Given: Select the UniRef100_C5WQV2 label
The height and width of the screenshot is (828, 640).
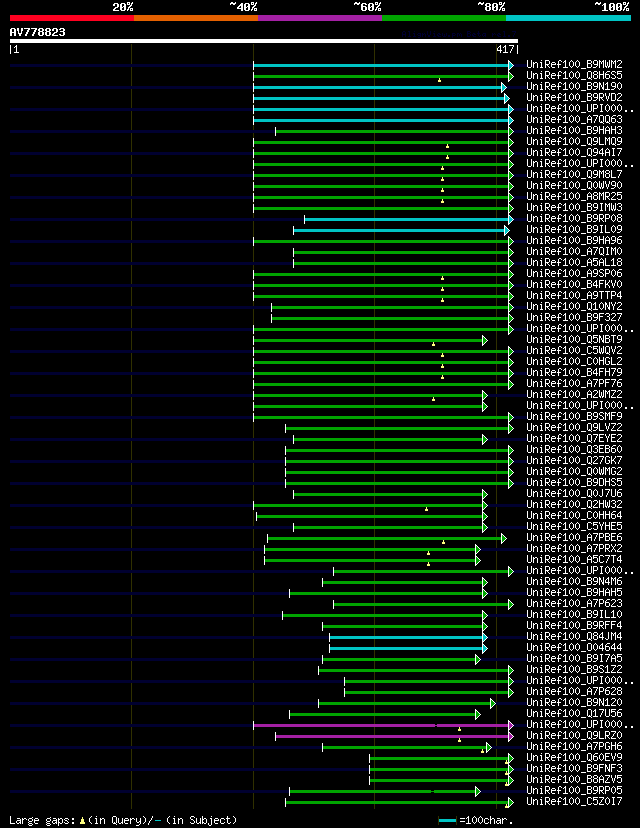Looking at the screenshot, I should pyautogui.click(x=575, y=350).
